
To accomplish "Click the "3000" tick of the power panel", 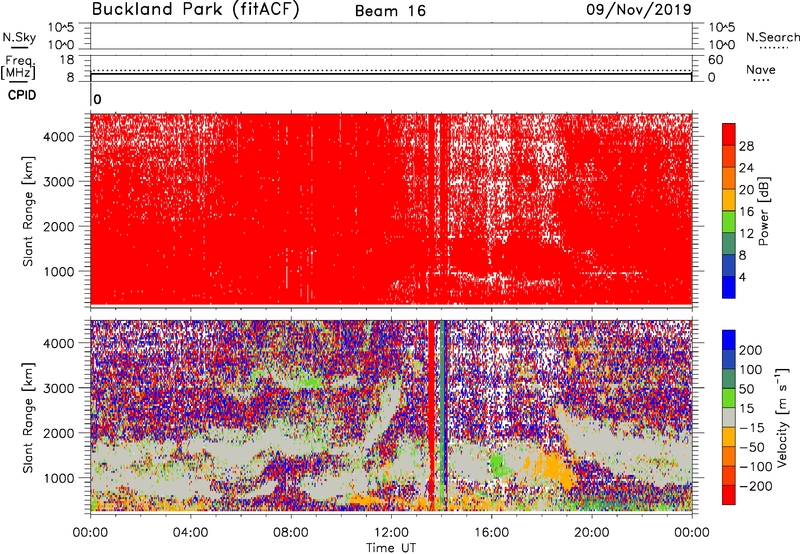I will coord(59,182).
